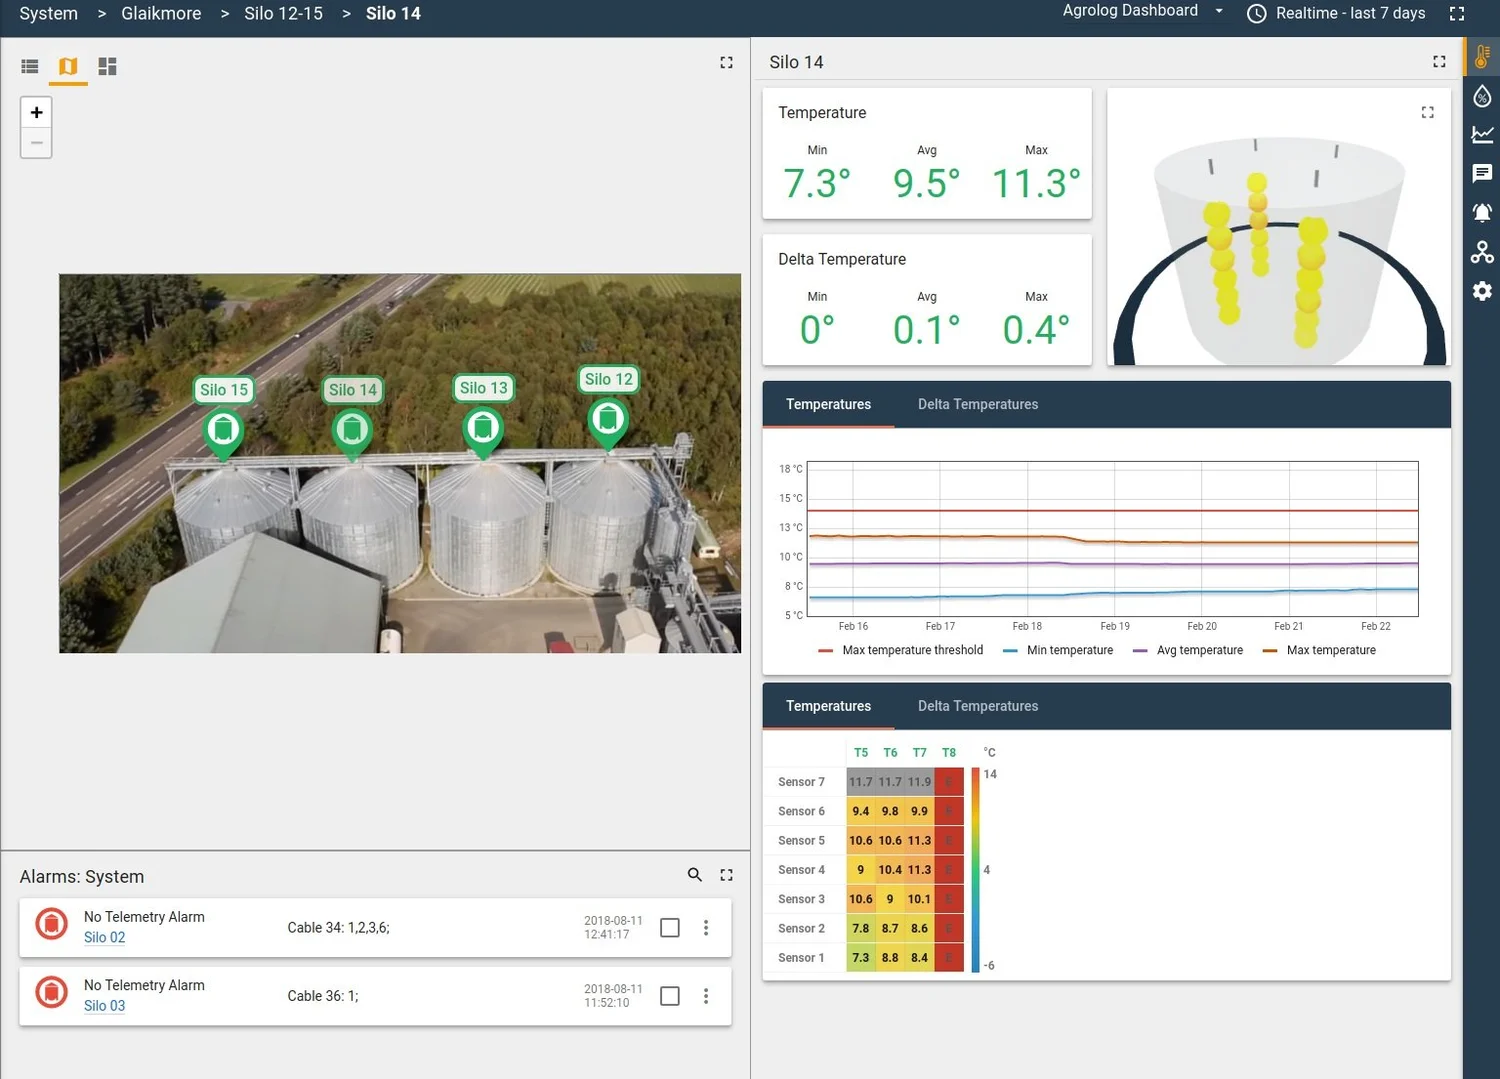Open the network/sharing icon in sidebar
Viewport: 1500px width, 1079px height.
point(1481,251)
